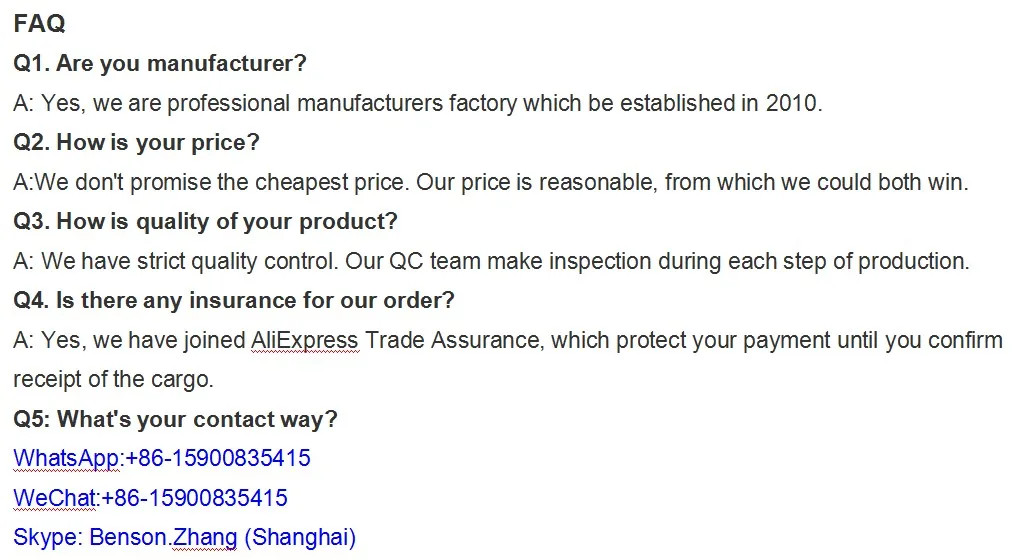Viewport: 1016px width, 560px height.
Task: Click the answer mentioning established in 2010
Action: [418, 104]
